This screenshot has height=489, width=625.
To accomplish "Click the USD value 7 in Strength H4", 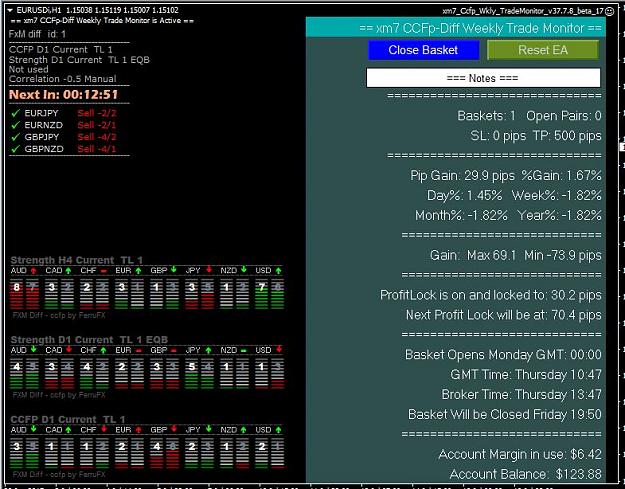I will tap(261, 287).
